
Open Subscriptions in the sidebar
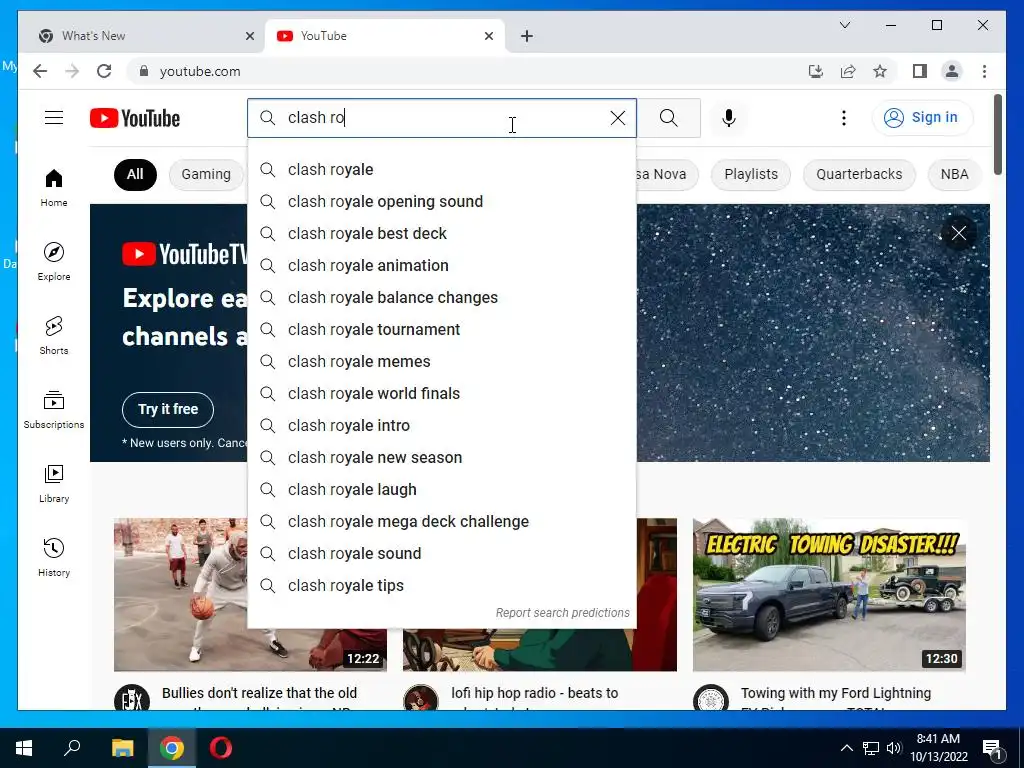coord(54,409)
